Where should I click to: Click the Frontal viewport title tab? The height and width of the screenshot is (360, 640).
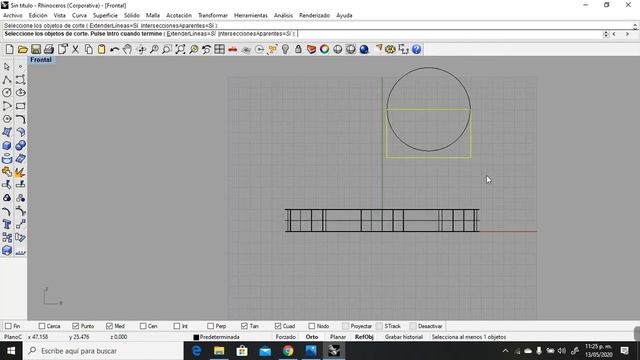pos(41,60)
